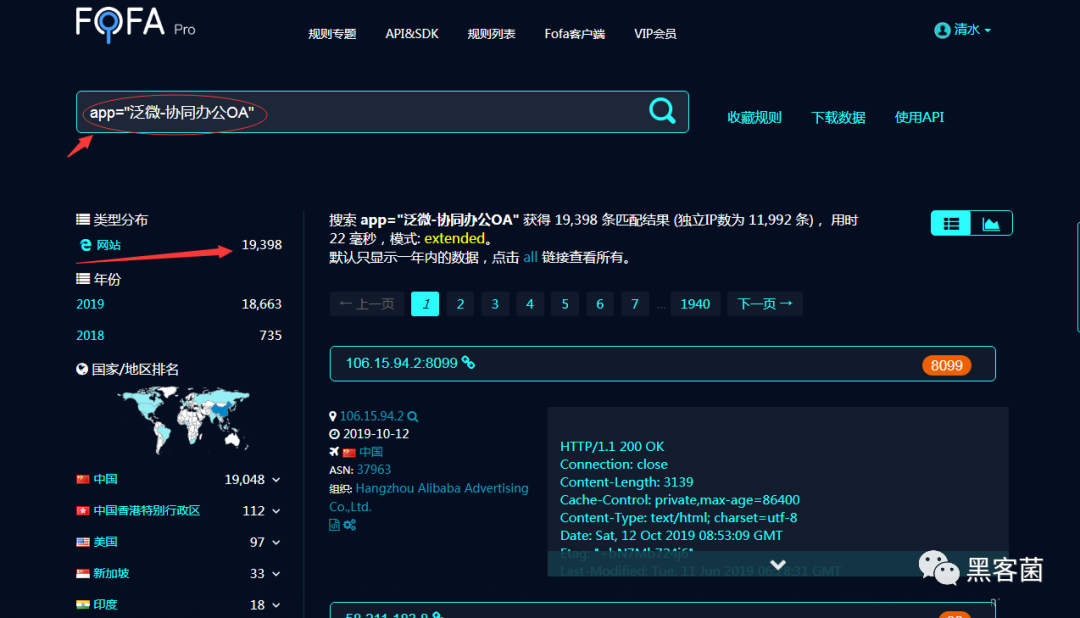The height and width of the screenshot is (618, 1080).
Task: Filter by 中国 in country ranking
Action: 105,480
